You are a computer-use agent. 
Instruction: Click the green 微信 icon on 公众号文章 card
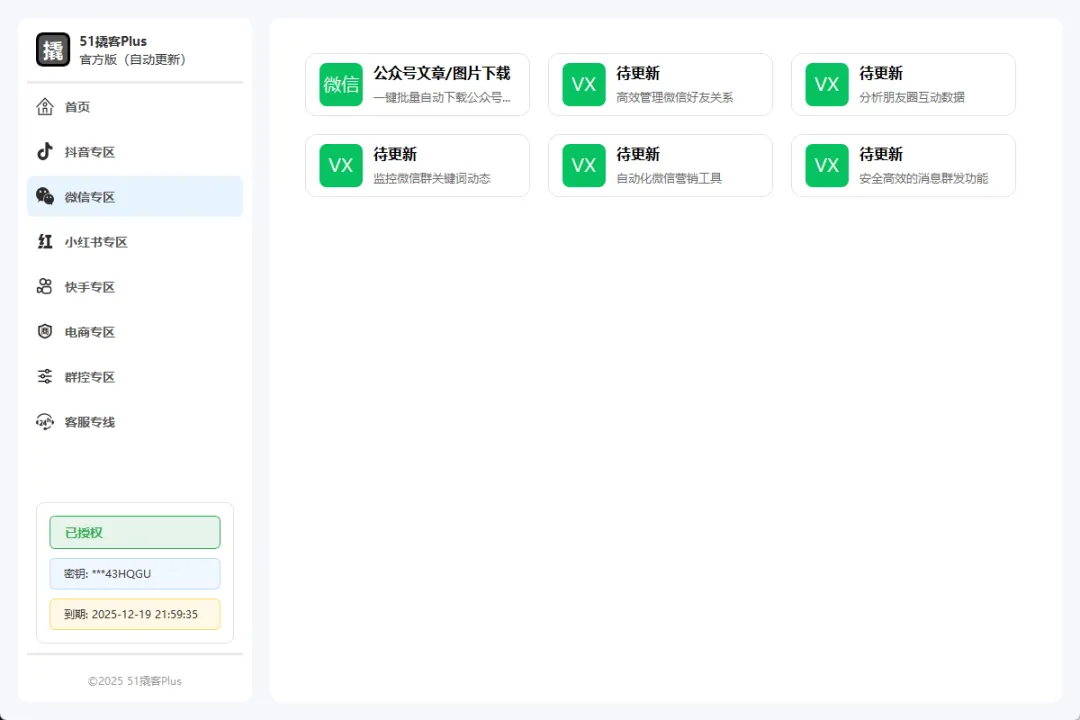click(x=341, y=85)
